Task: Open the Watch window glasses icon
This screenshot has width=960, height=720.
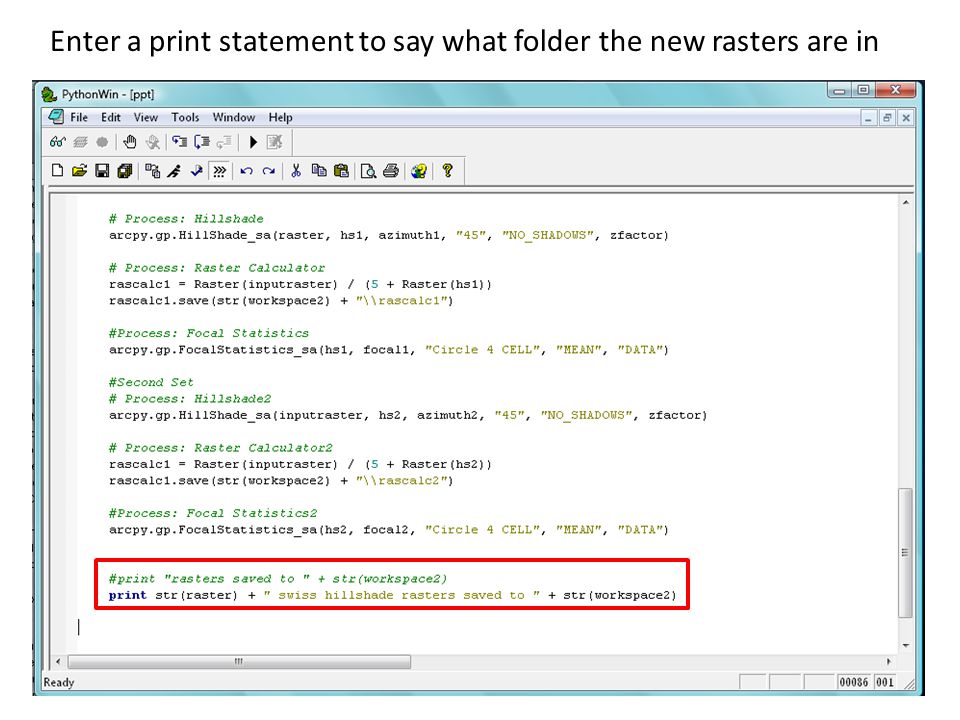Action: pyautogui.click(x=58, y=142)
